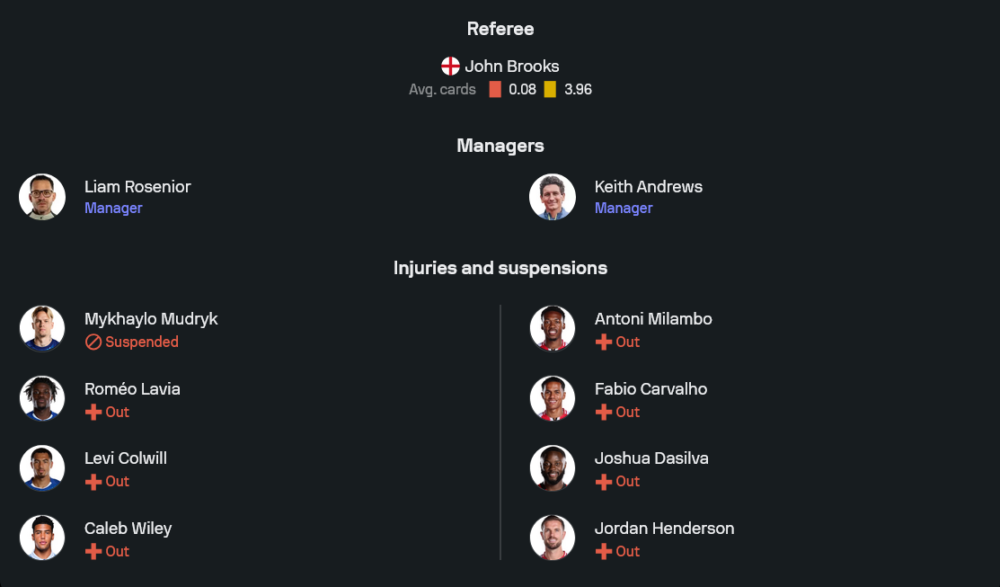Viewport: 1000px width, 587px height.
Task: Click Mykhaylo Mudryk's suspended icon
Action: pos(93,342)
